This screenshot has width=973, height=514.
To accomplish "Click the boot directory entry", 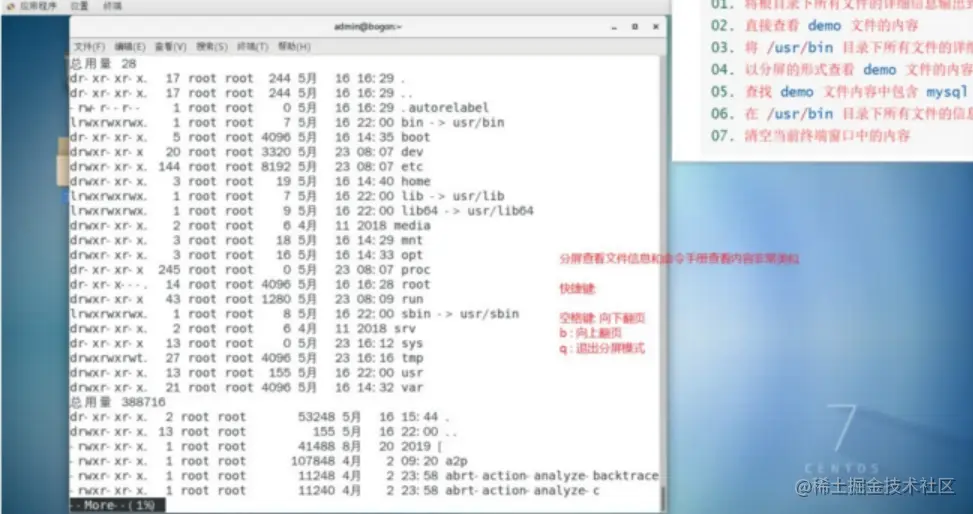I will [416, 137].
